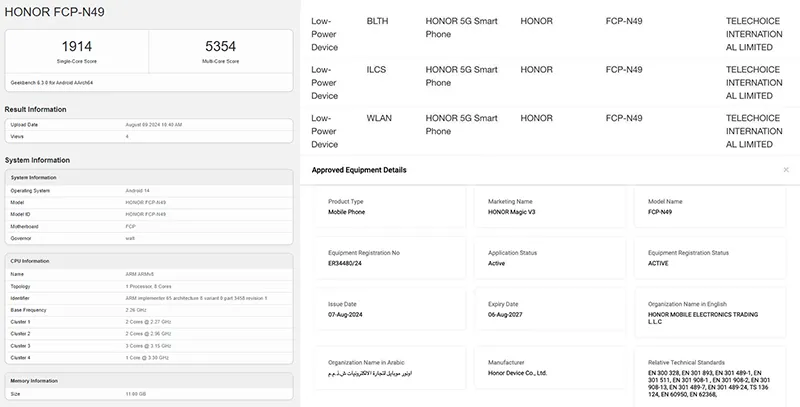The height and width of the screenshot is (407, 800).
Task: Select the Cluster 2 row value
Action: (x=148, y=334)
